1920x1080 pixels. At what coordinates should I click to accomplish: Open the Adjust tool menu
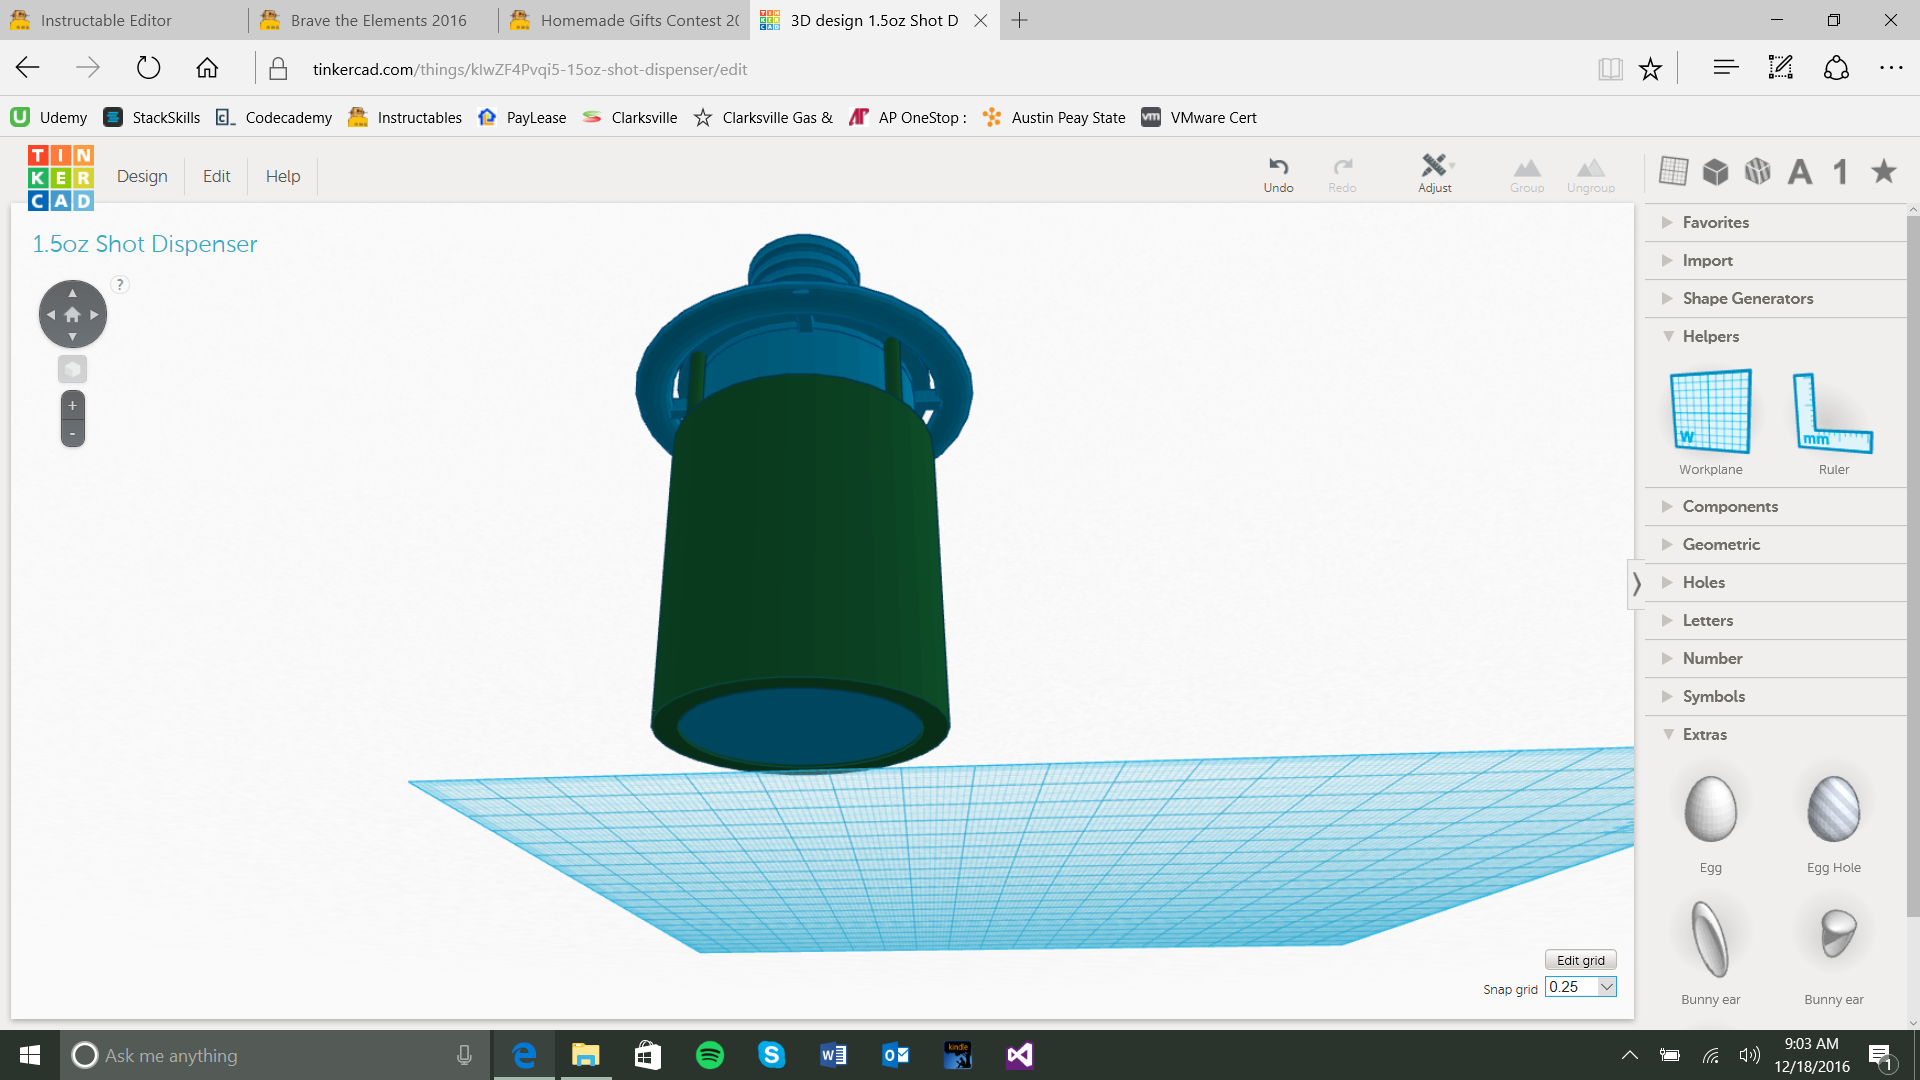1435,172
